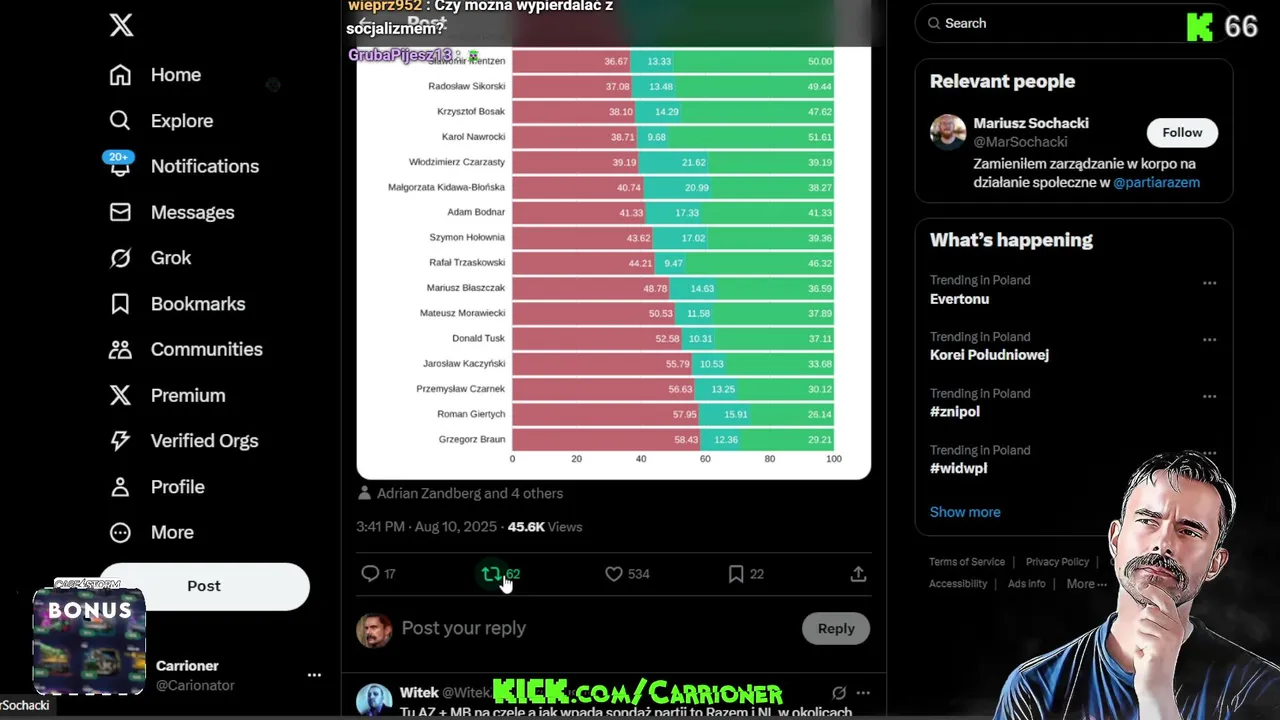Follow Mariusz Sochacki
Image resolution: width=1280 pixels, height=720 pixels.
[x=1182, y=132]
